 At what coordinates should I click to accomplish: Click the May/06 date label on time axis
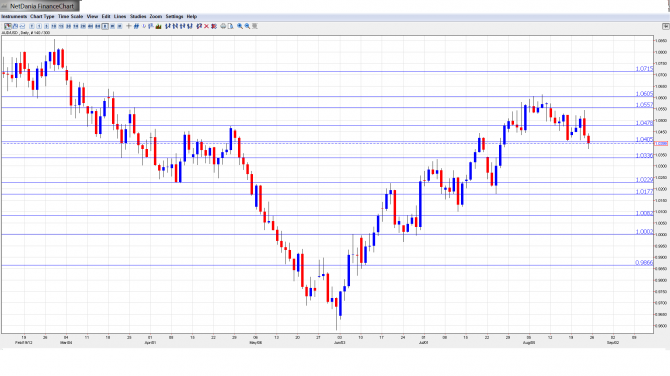pyautogui.click(x=256, y=343)
